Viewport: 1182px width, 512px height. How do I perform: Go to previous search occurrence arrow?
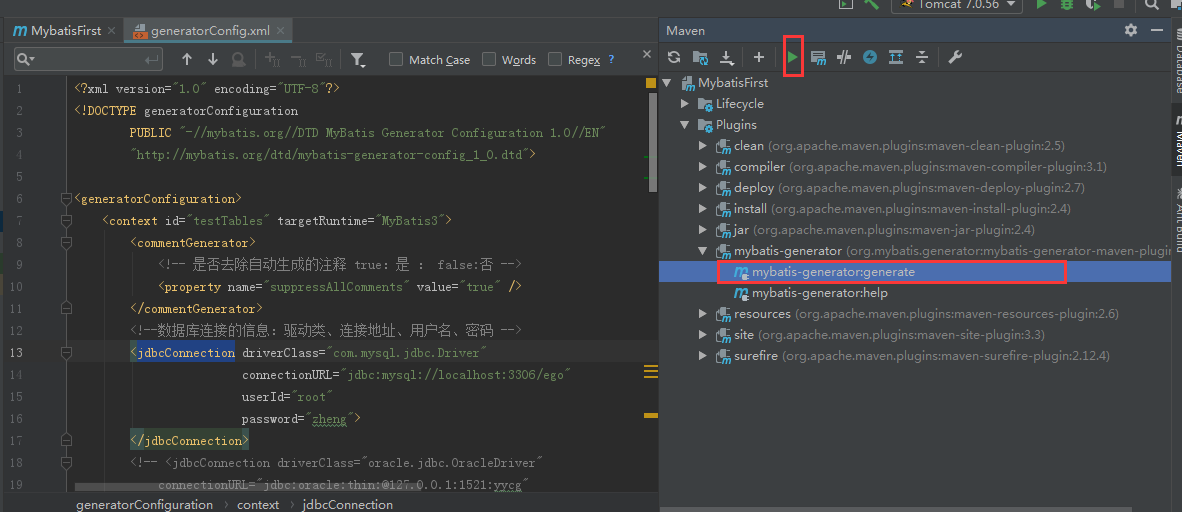(187, 60)
